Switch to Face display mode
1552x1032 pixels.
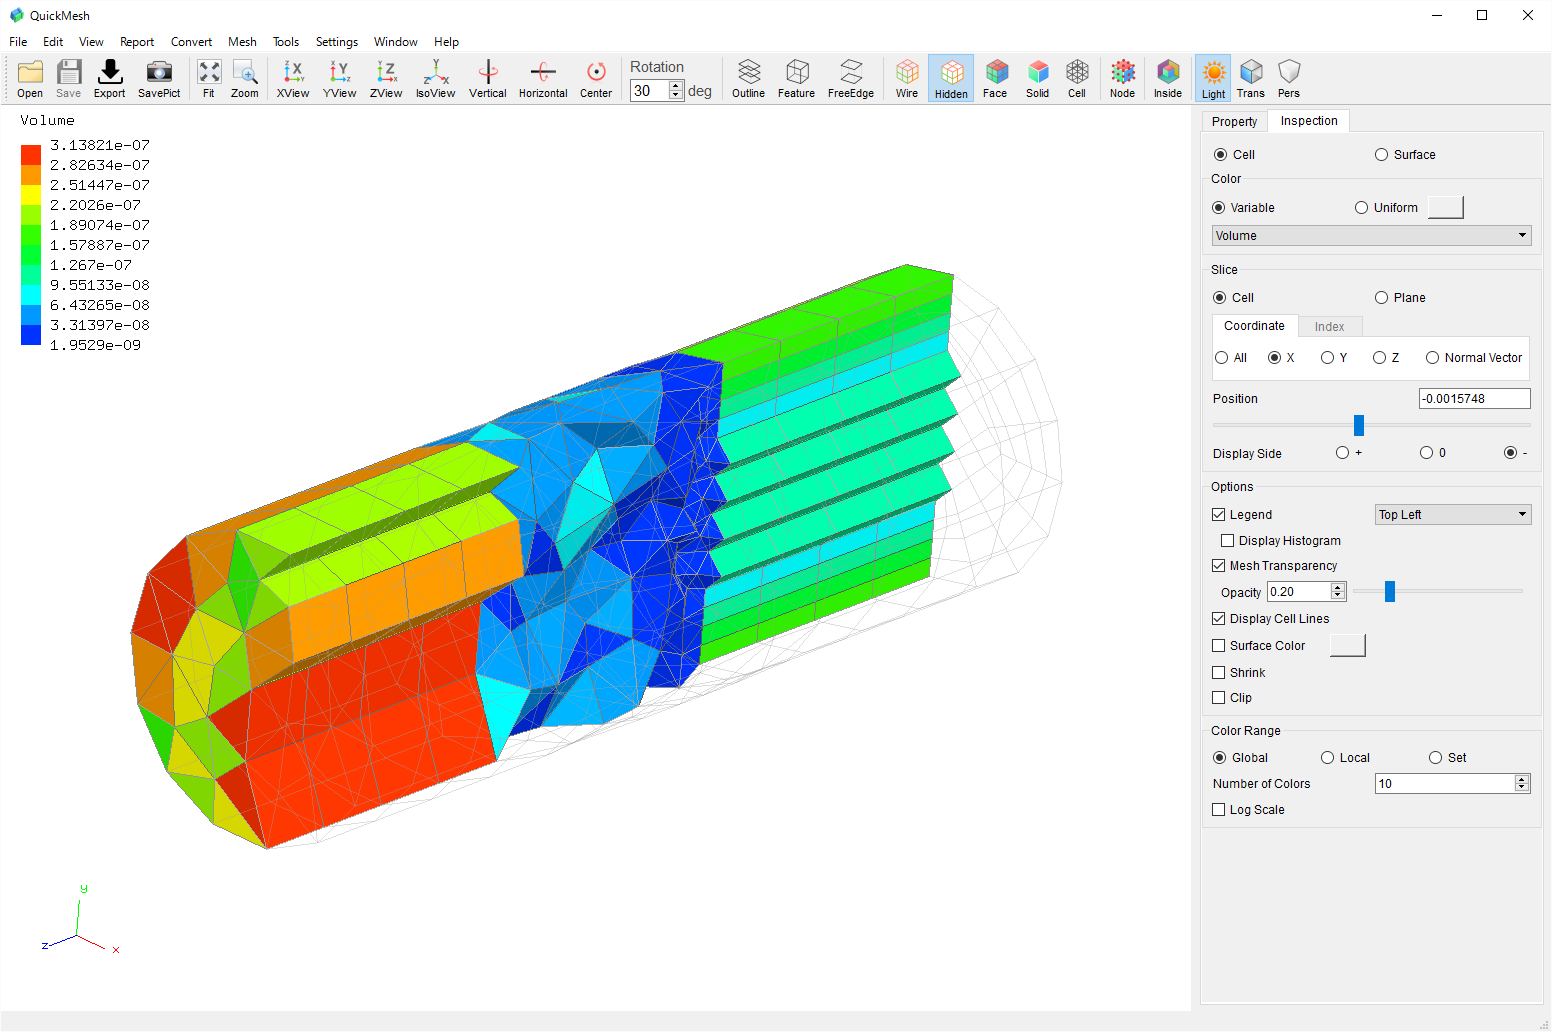995,78
